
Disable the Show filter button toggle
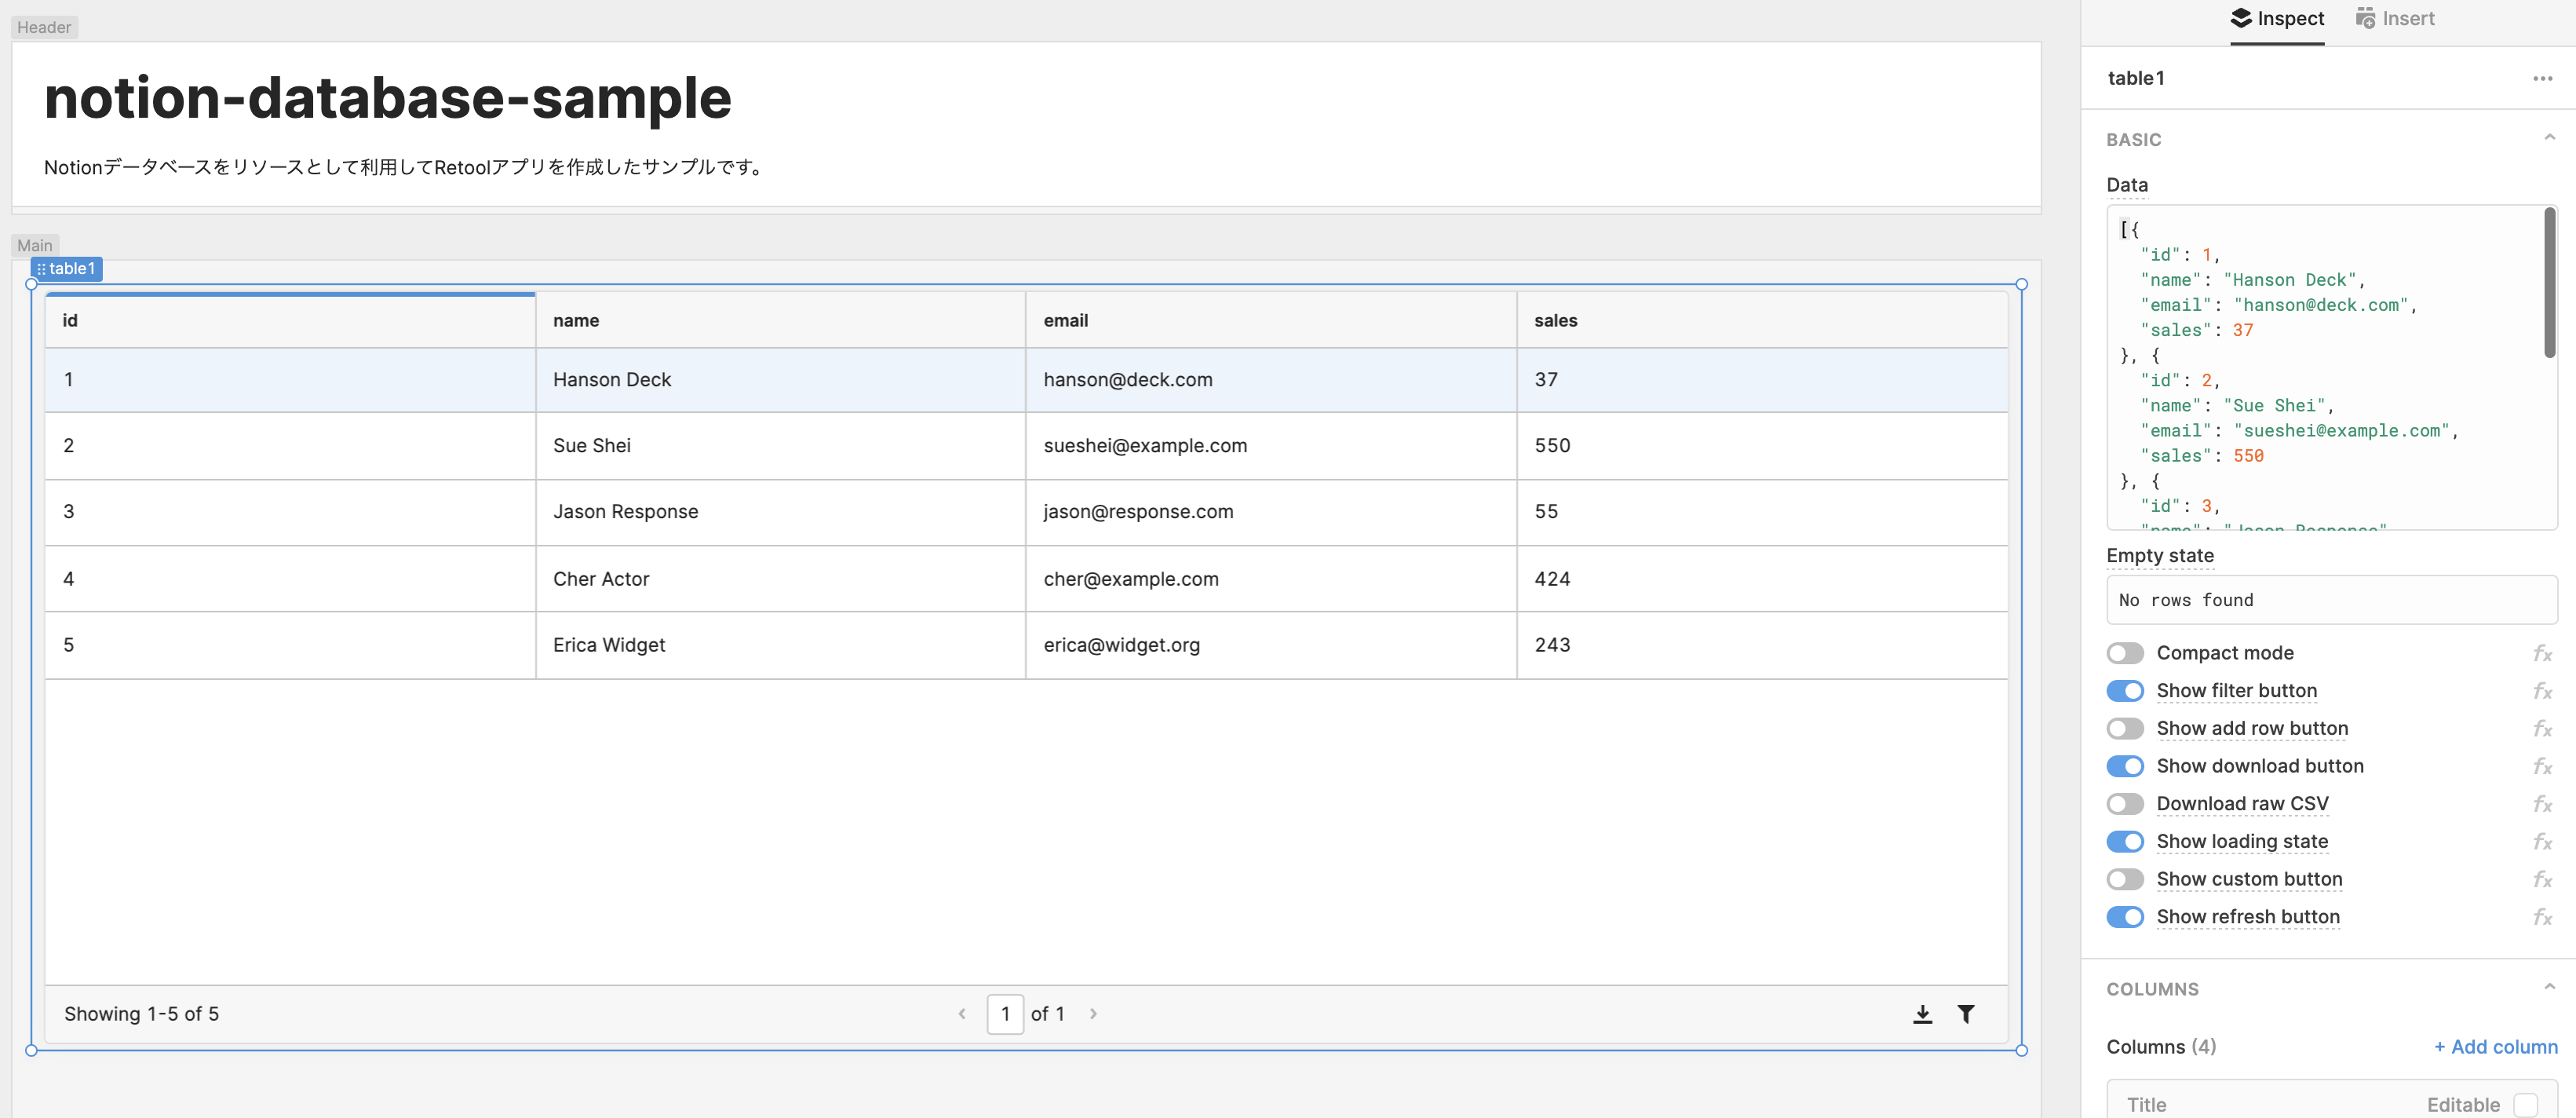click(x=2125, y=691)
